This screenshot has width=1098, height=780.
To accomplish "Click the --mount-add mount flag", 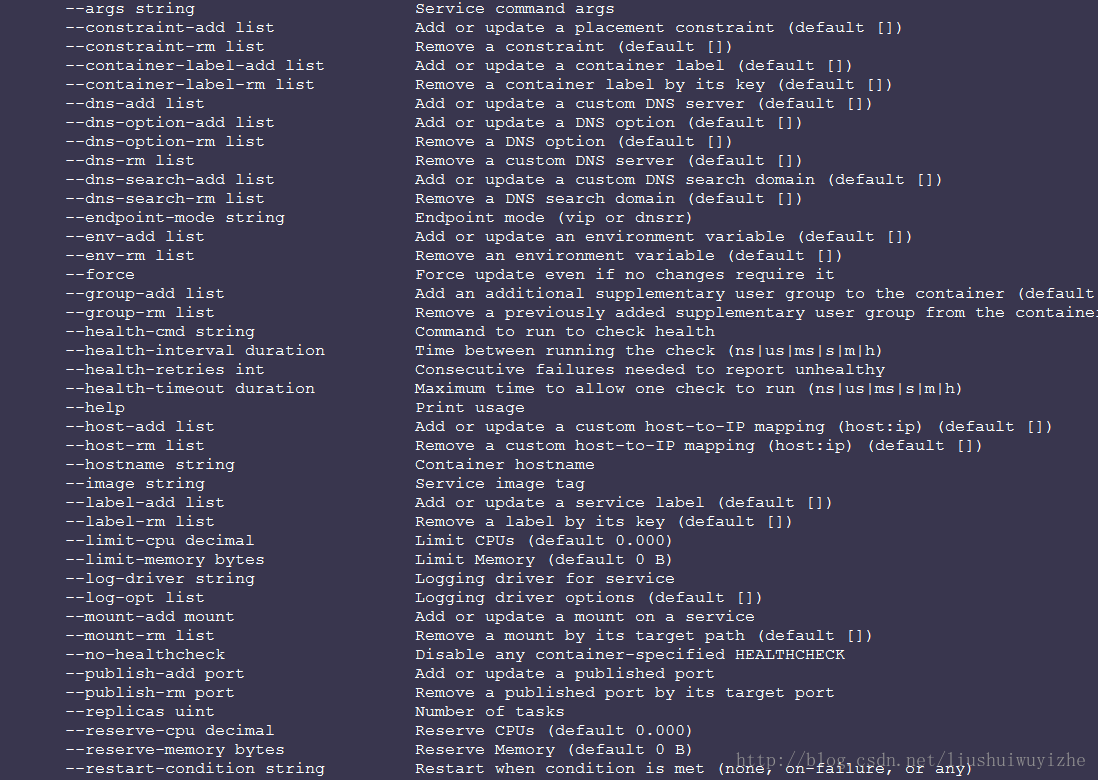I will tap(150, 617).
